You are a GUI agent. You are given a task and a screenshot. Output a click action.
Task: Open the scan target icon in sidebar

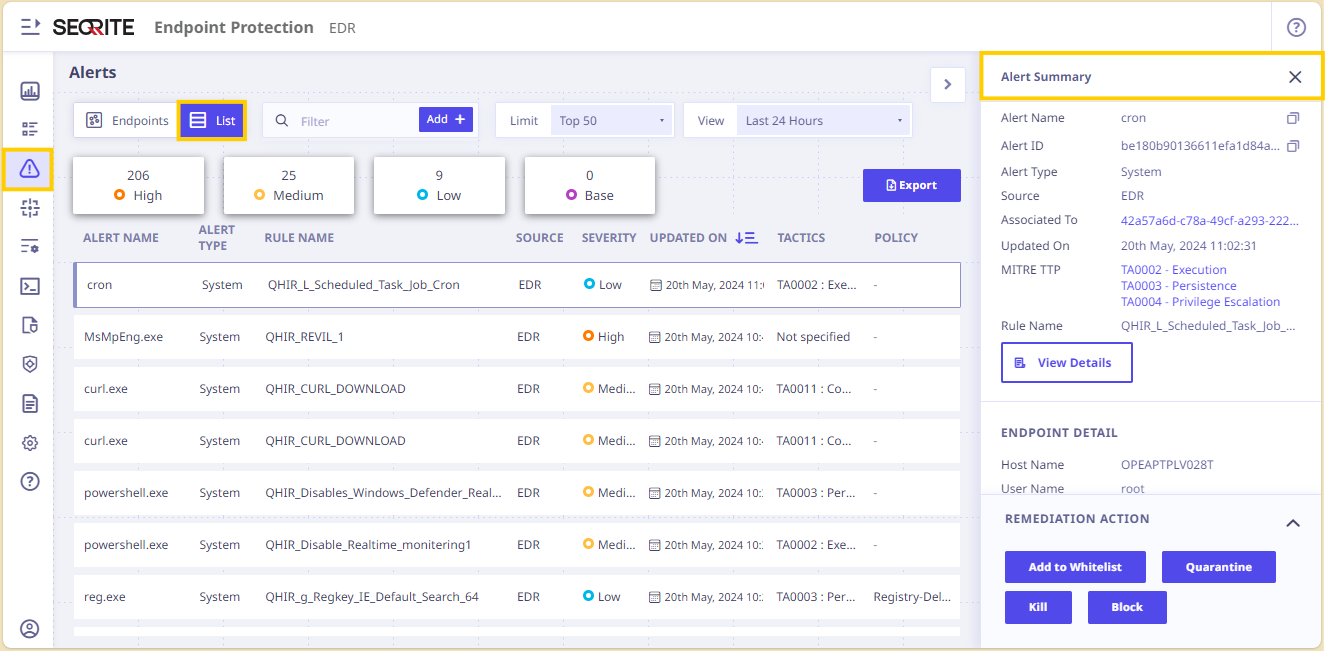pyautogui.click(x=30, y=208)
